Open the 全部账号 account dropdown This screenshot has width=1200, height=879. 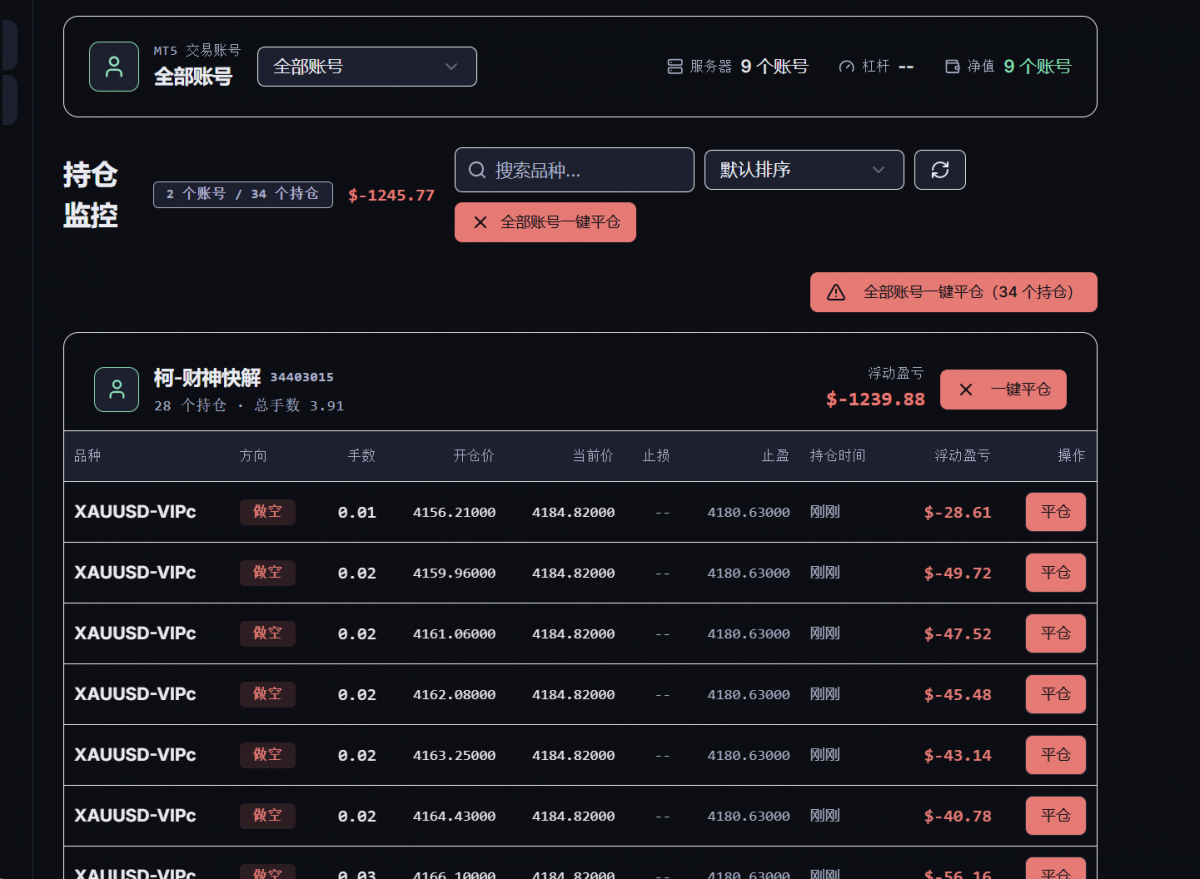tap(367, 67)
